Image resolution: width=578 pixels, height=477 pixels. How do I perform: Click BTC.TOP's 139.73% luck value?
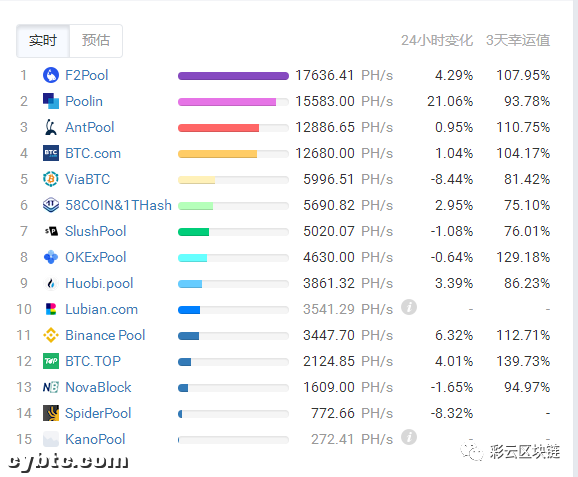pos(523,361)
